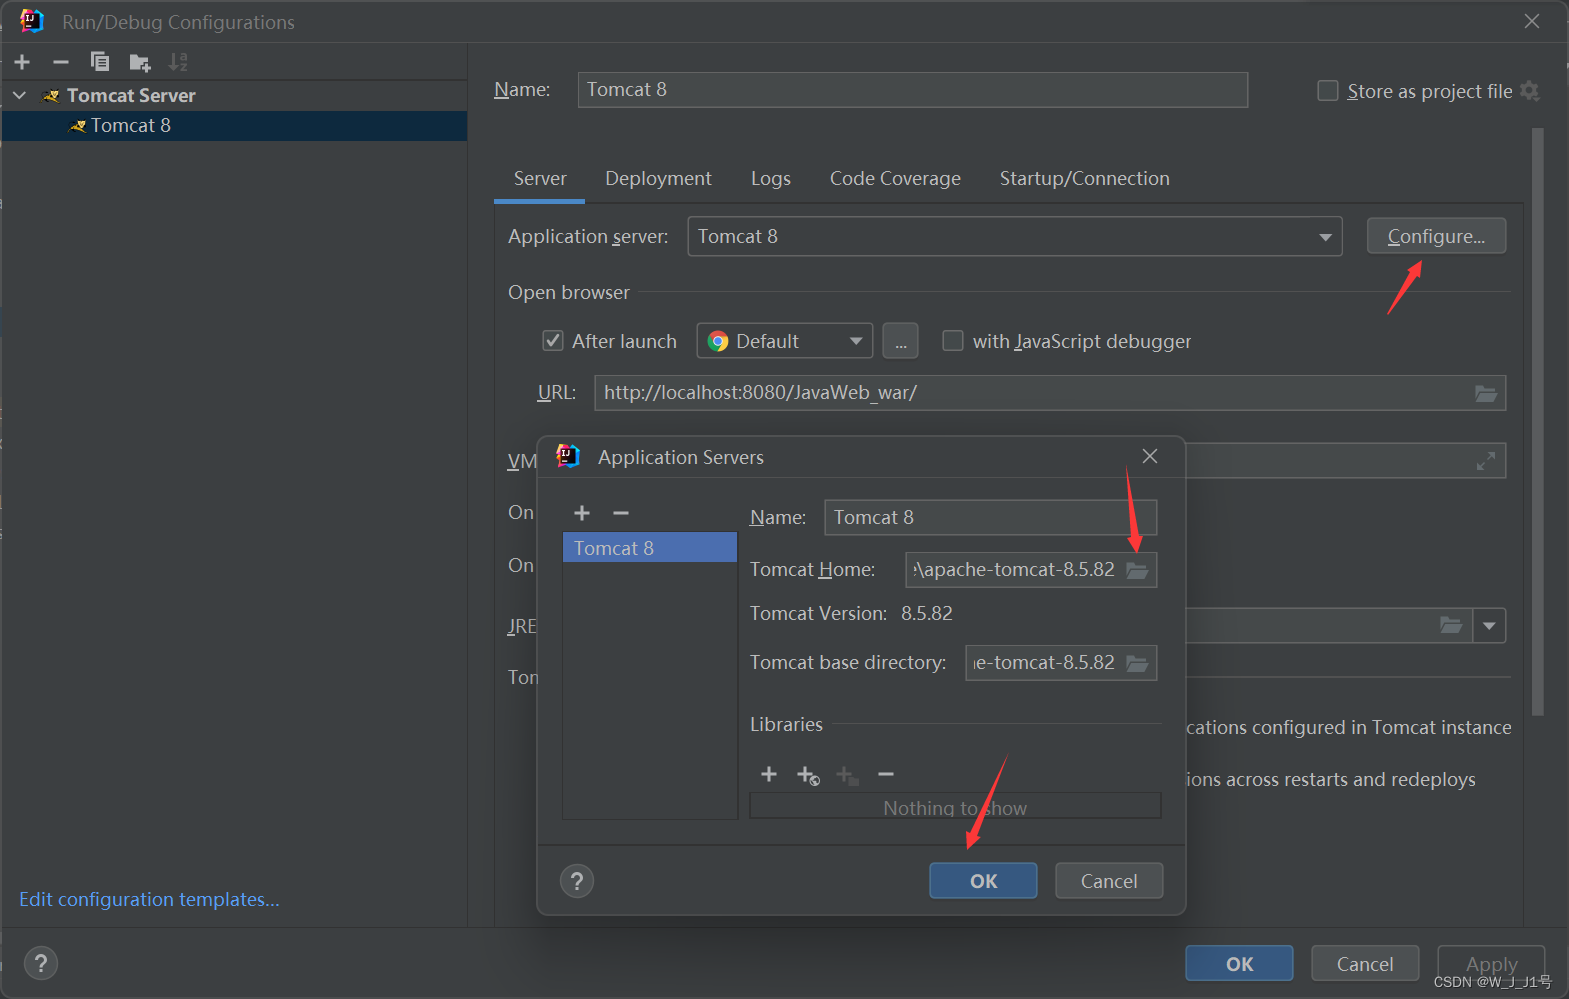The width and height of the screenshot is (1569, 999).
Task: Create new folder icon in configurations toolbar
Action: (140, 63)
